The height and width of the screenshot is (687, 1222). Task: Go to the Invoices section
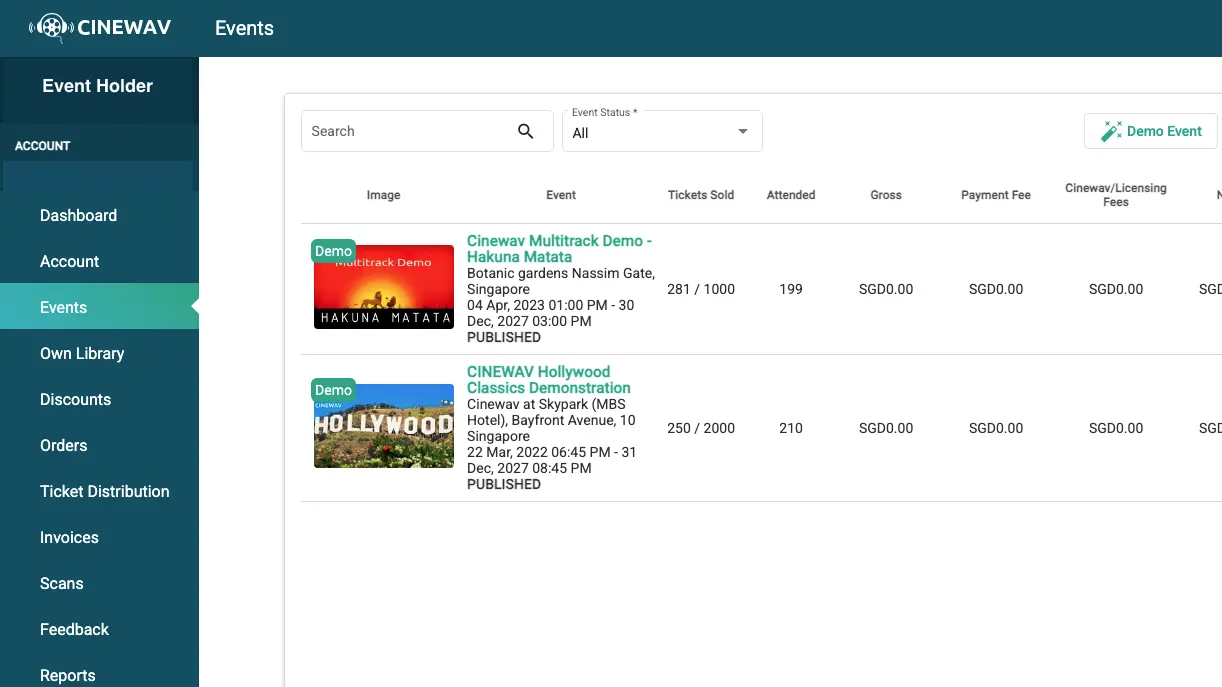point(69,537)
